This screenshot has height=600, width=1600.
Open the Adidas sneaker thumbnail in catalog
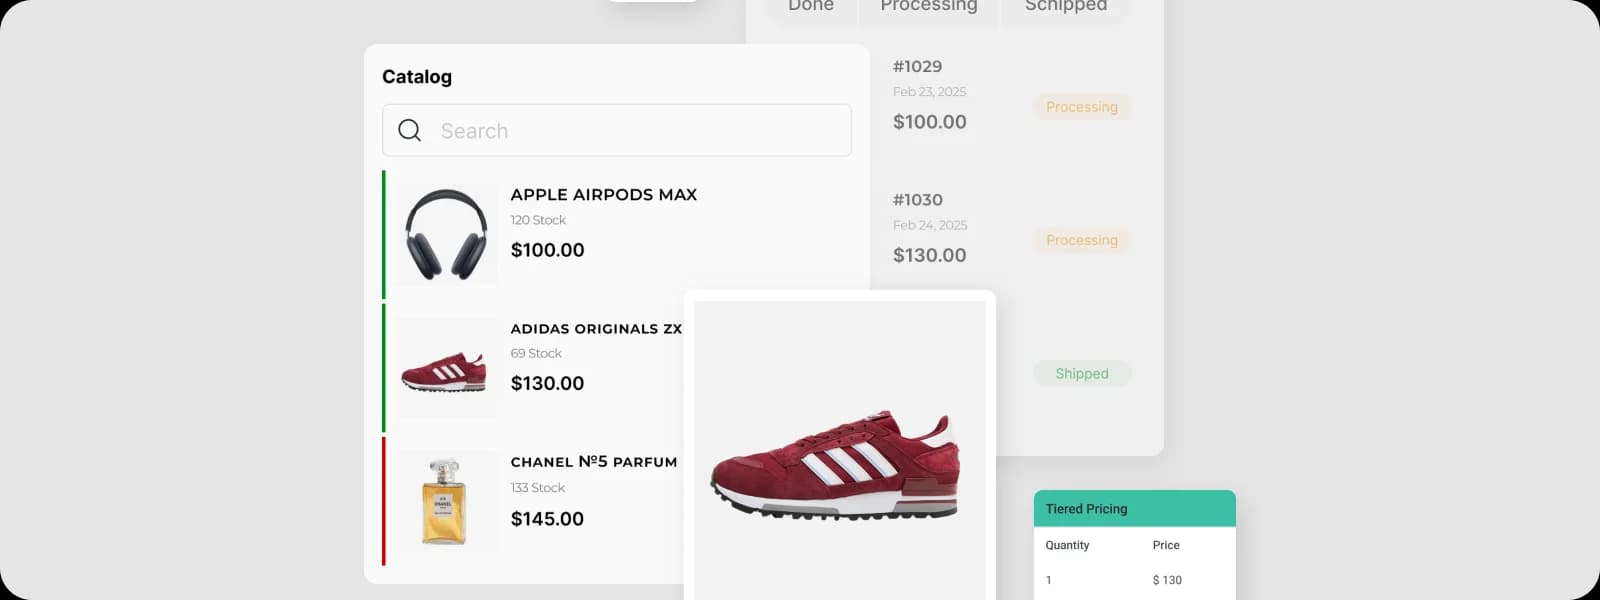point(446,369)
